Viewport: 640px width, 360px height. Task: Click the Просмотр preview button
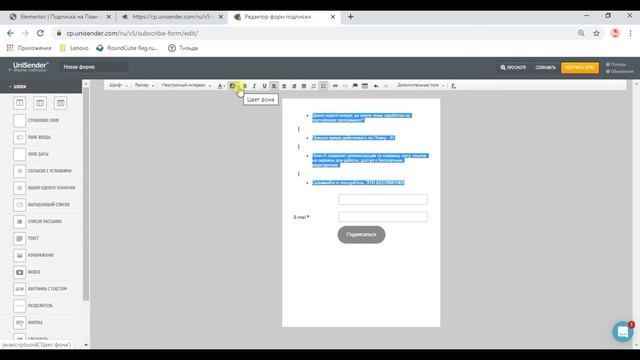click(513, 67)
